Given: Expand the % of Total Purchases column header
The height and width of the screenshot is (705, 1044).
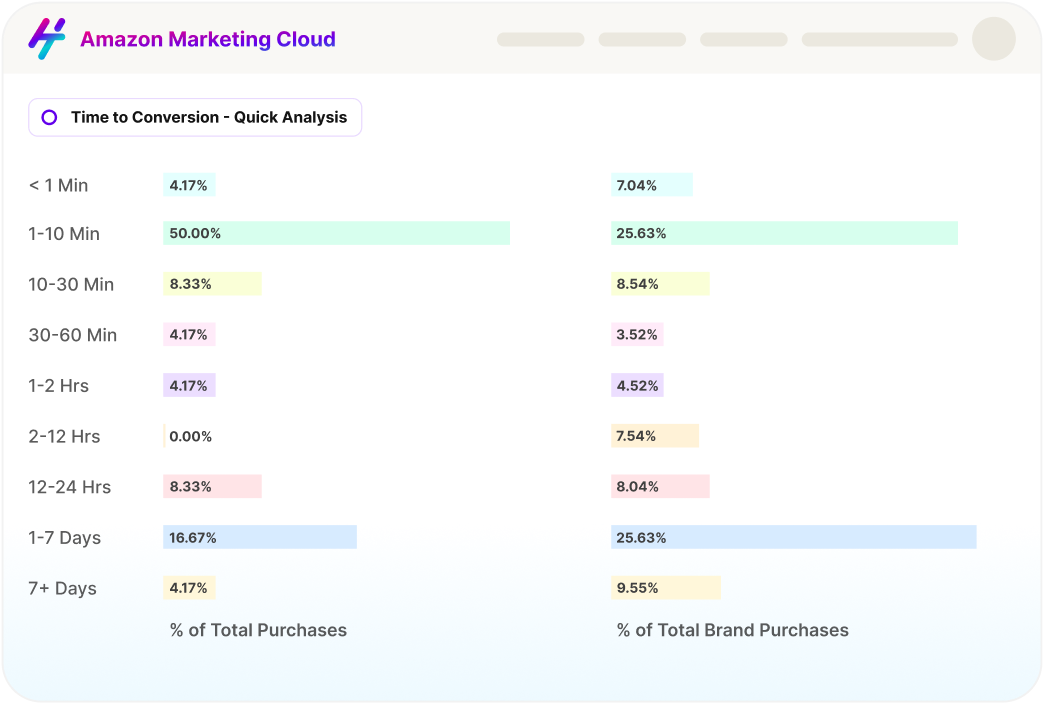Looking at the screenshot, I should pos(257,630).
